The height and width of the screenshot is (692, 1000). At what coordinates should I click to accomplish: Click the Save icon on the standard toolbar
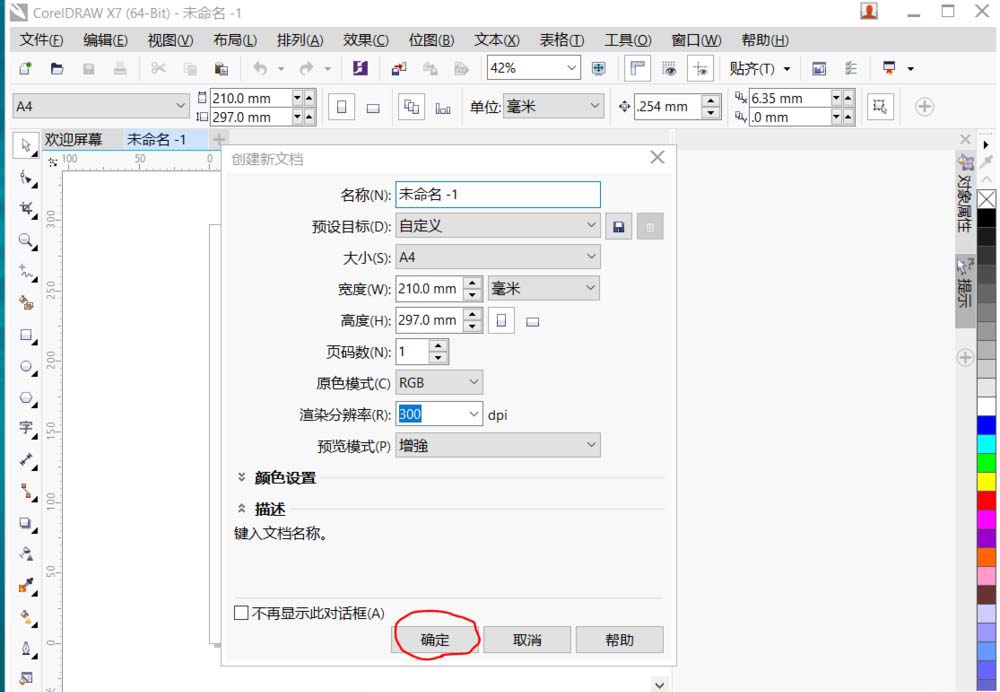coord(88,68)
